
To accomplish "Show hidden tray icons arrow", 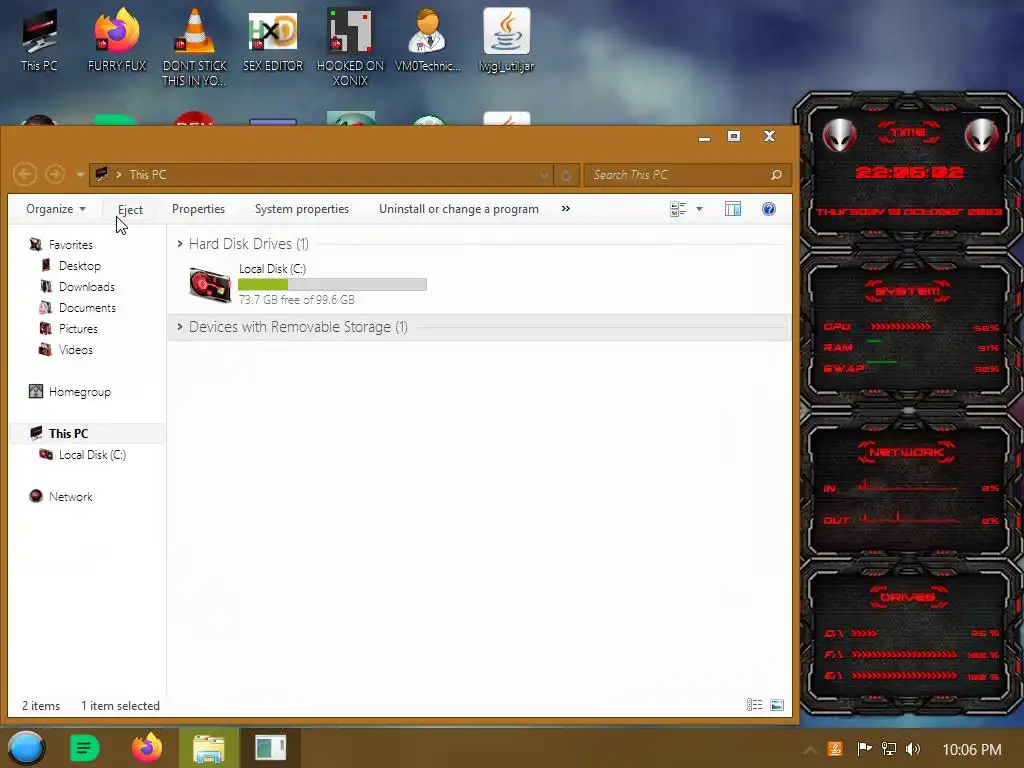I will pyautogui.click(x=810, y=750).
